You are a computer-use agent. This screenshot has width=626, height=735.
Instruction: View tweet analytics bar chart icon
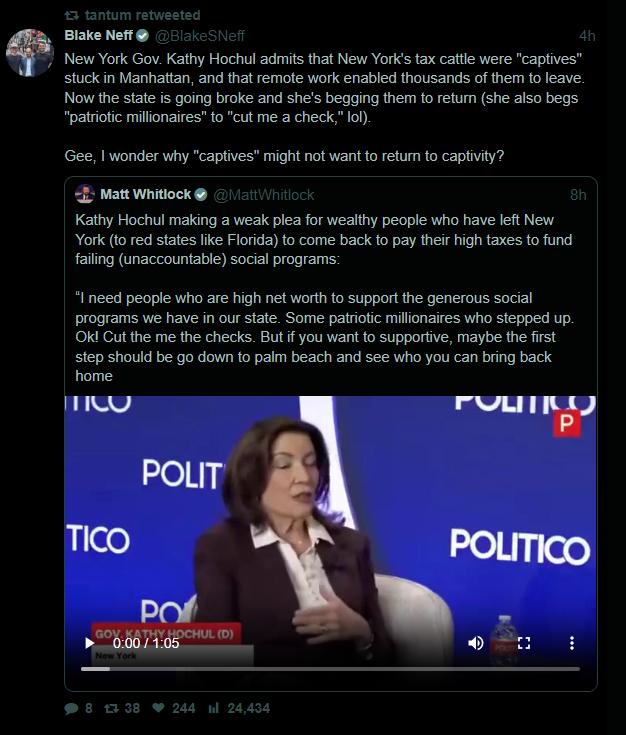[x=214, y=708]
